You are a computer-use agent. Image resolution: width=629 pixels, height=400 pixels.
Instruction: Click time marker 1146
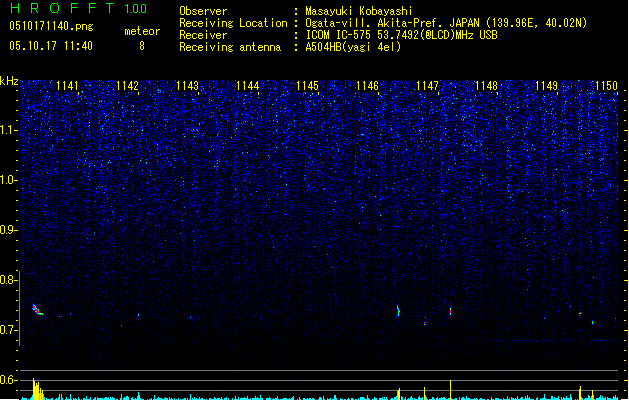pyautogui.click(x=367, y=86)
